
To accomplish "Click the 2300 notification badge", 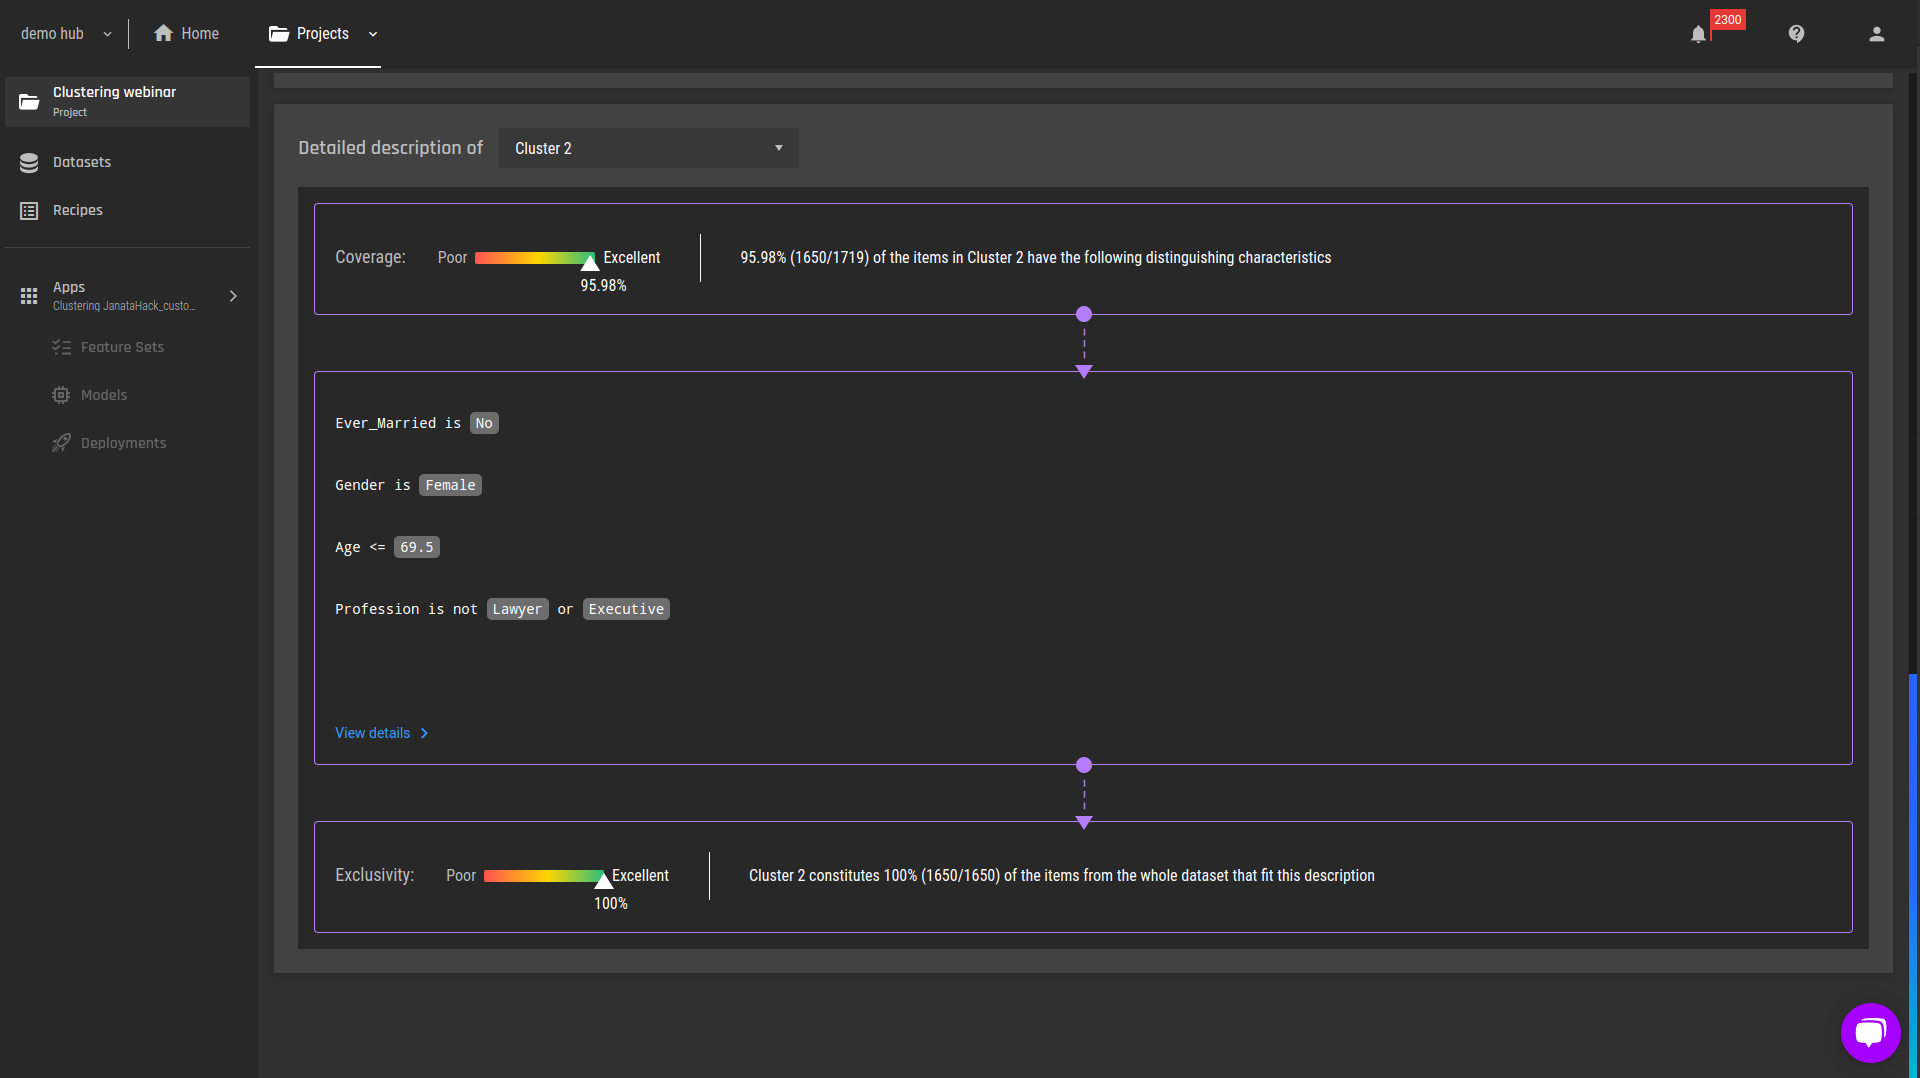I will click(x=1728, y=20).
